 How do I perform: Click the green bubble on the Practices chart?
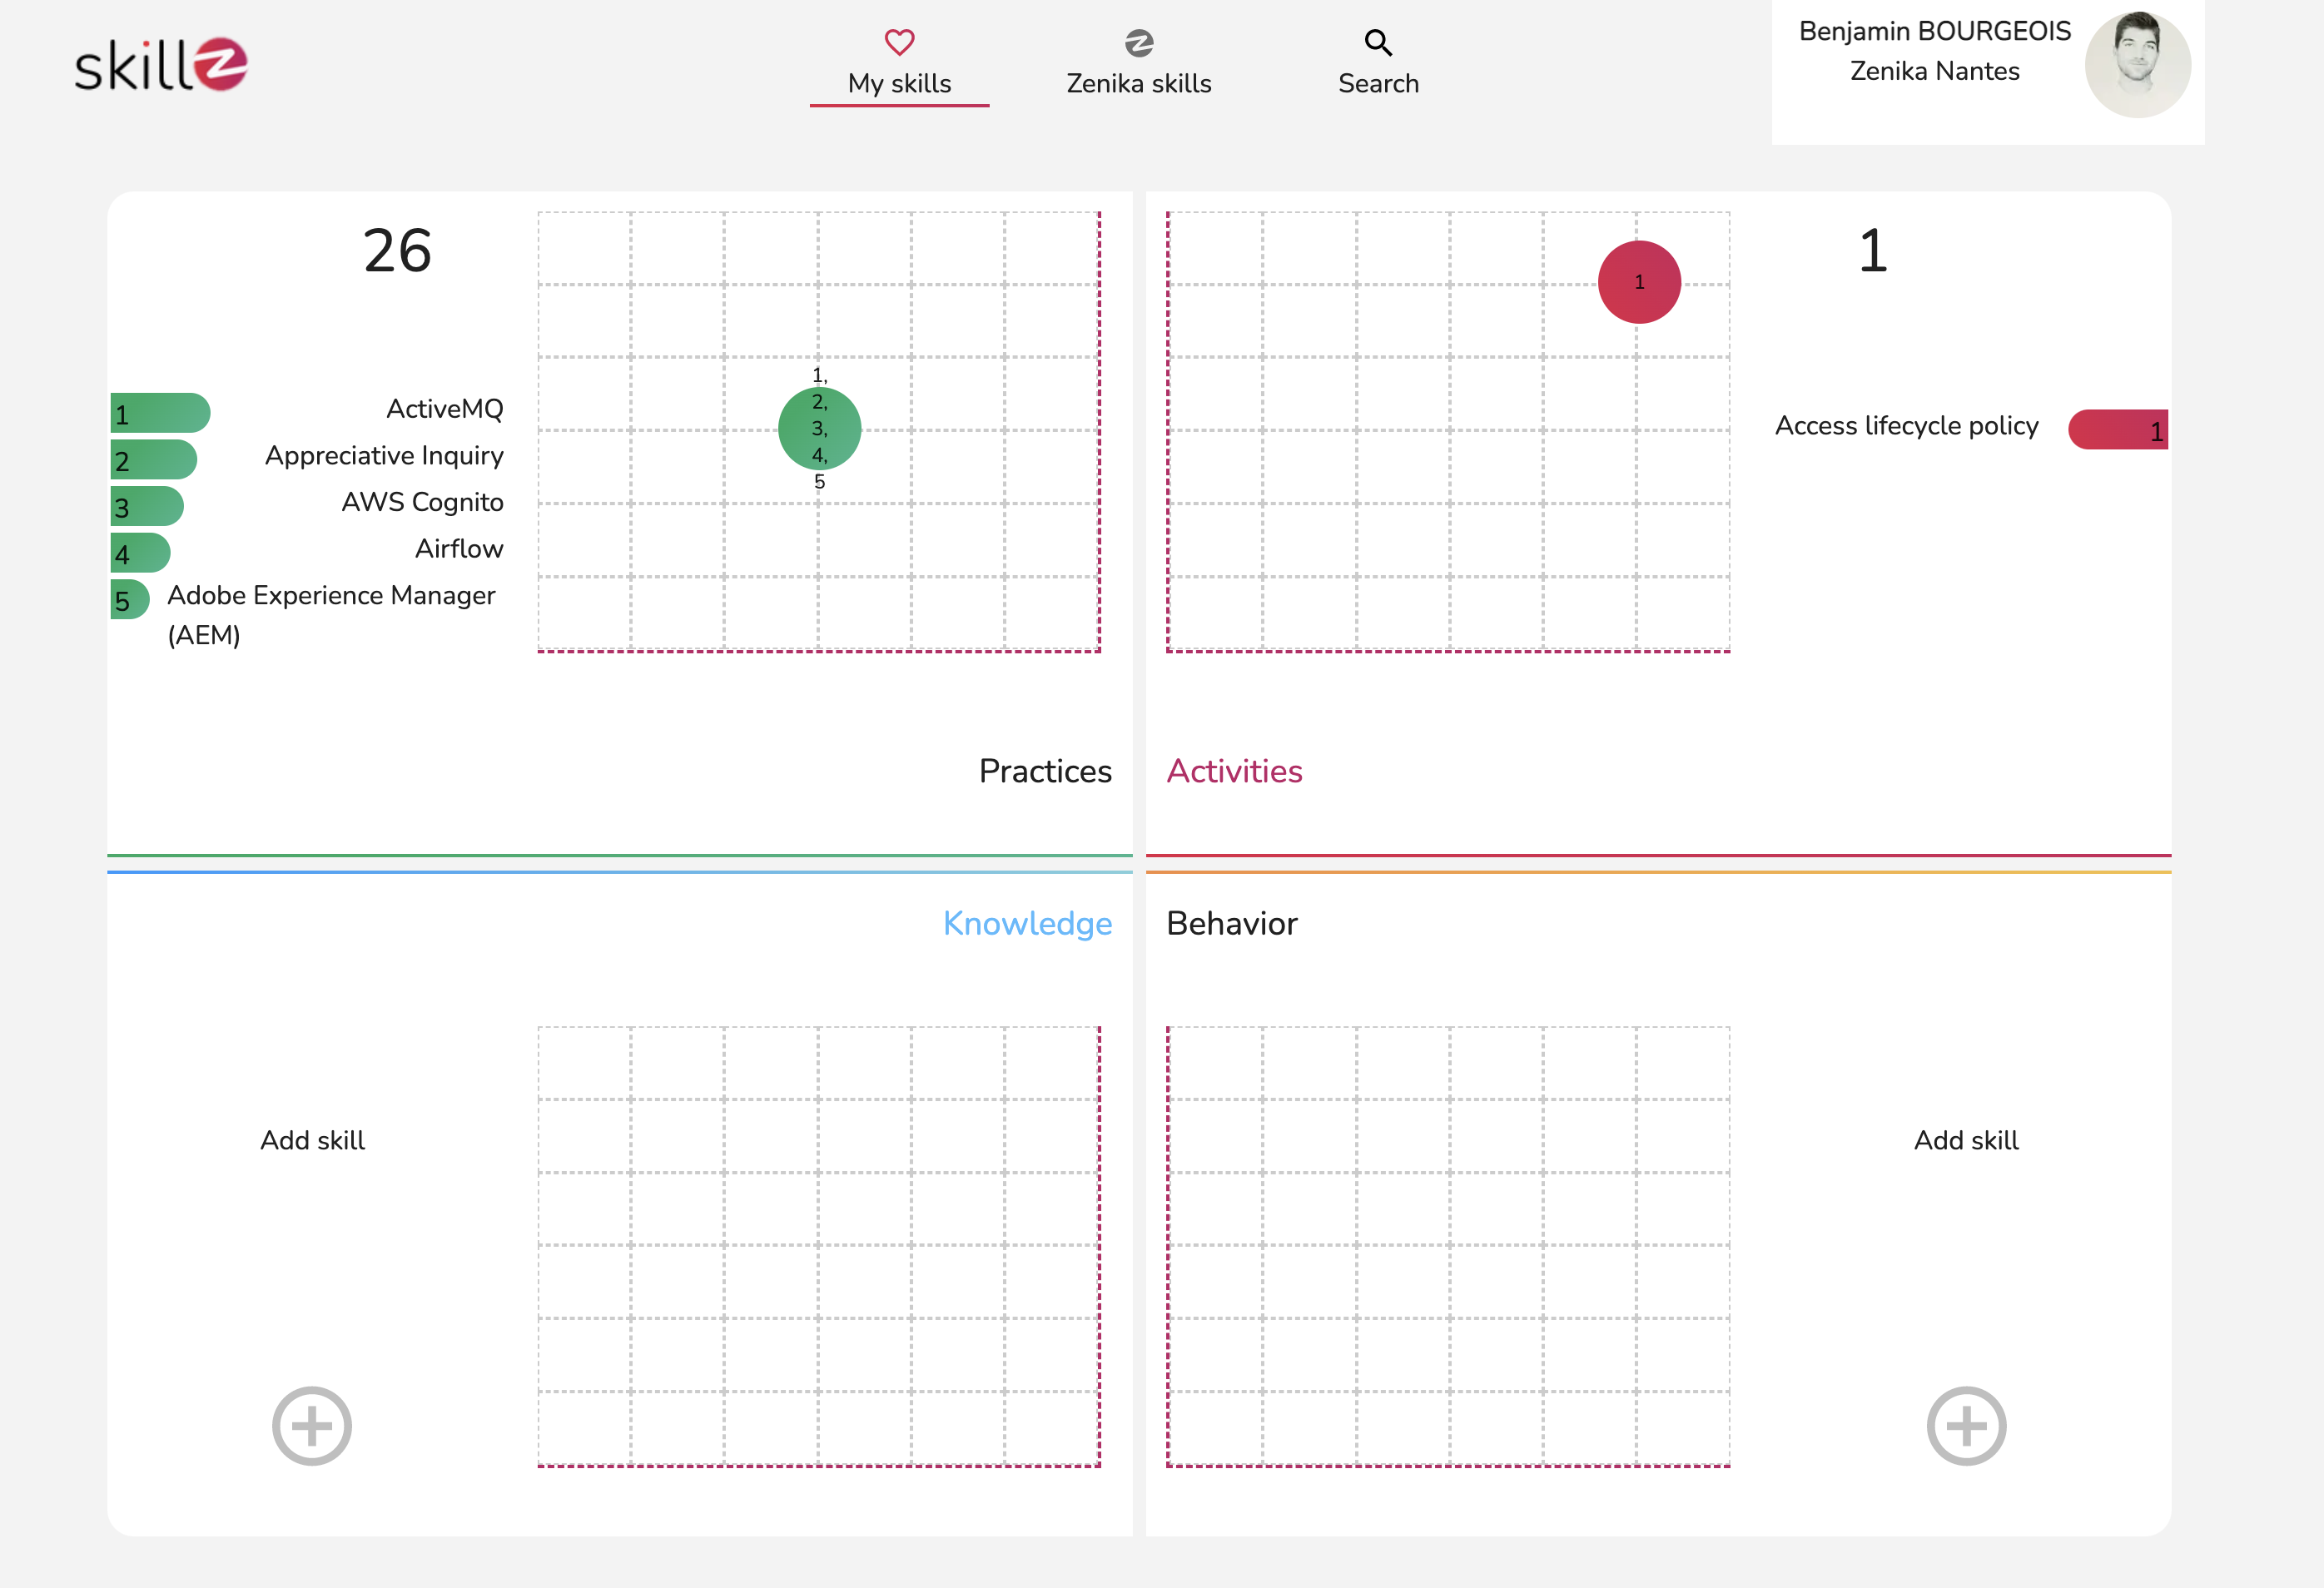coord(819,429)
